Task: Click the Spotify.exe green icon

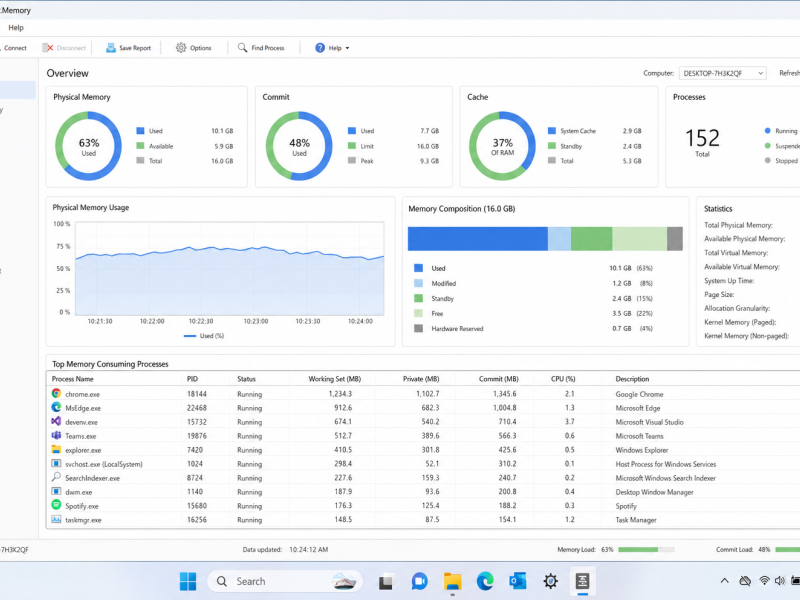Action: tap(56, 505)
